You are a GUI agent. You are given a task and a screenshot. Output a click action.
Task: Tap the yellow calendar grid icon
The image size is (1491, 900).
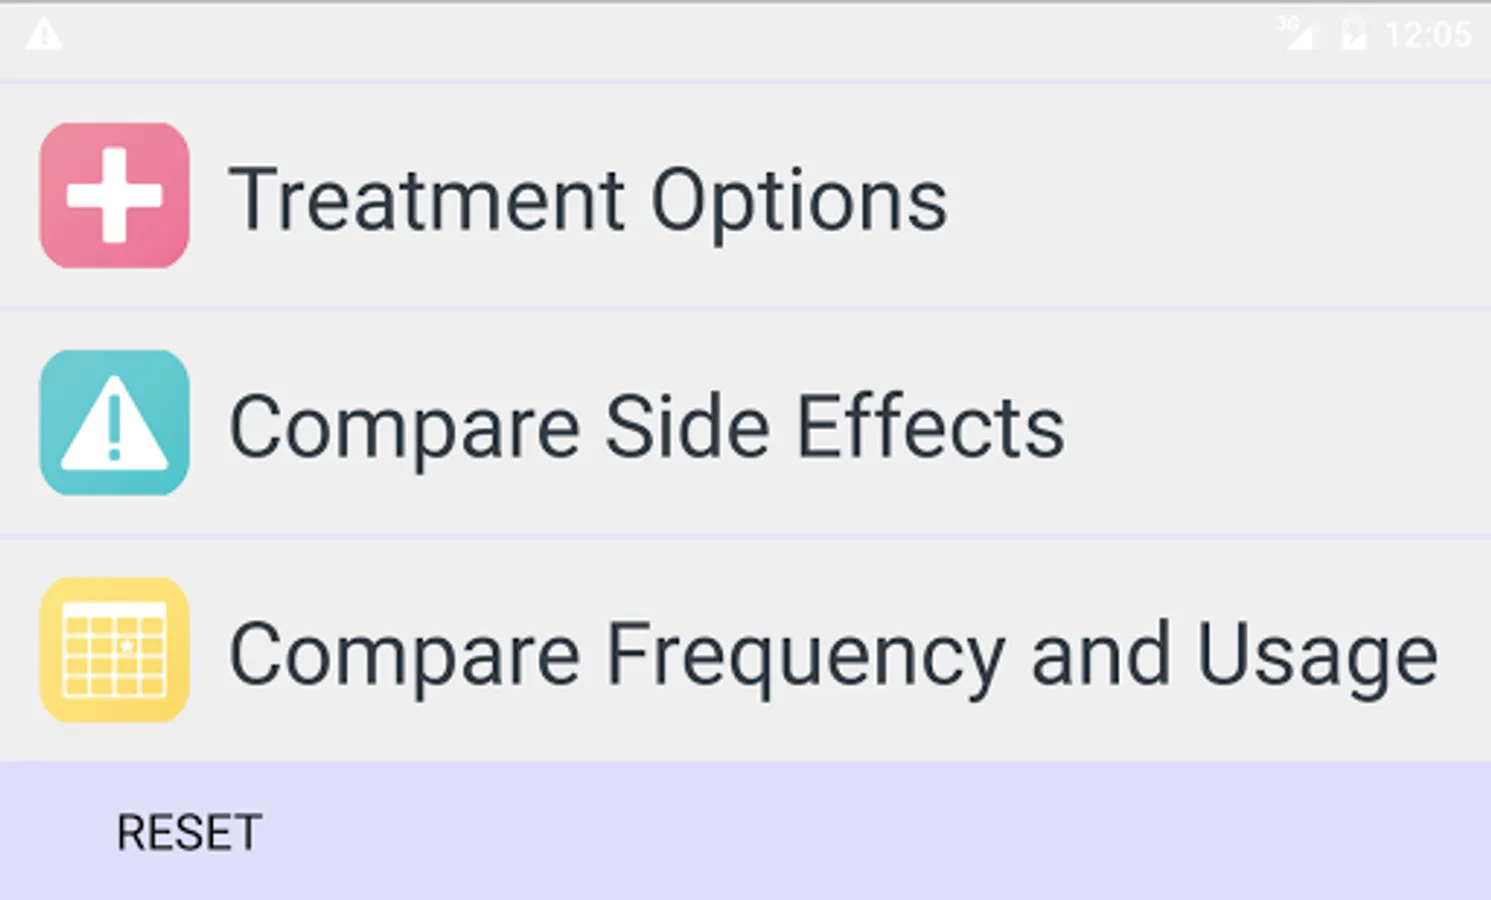click(114, 650)
